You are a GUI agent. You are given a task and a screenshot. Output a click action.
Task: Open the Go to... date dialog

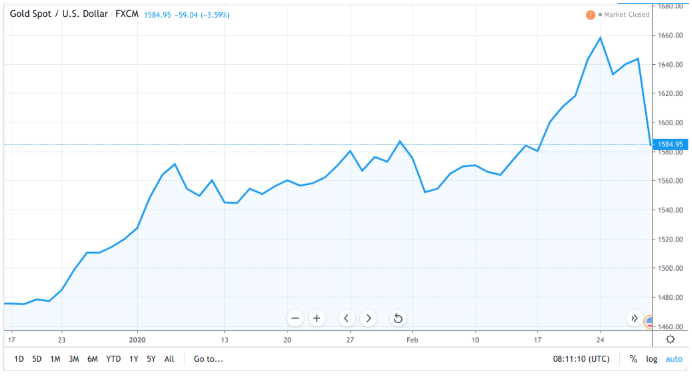(208, 359)
